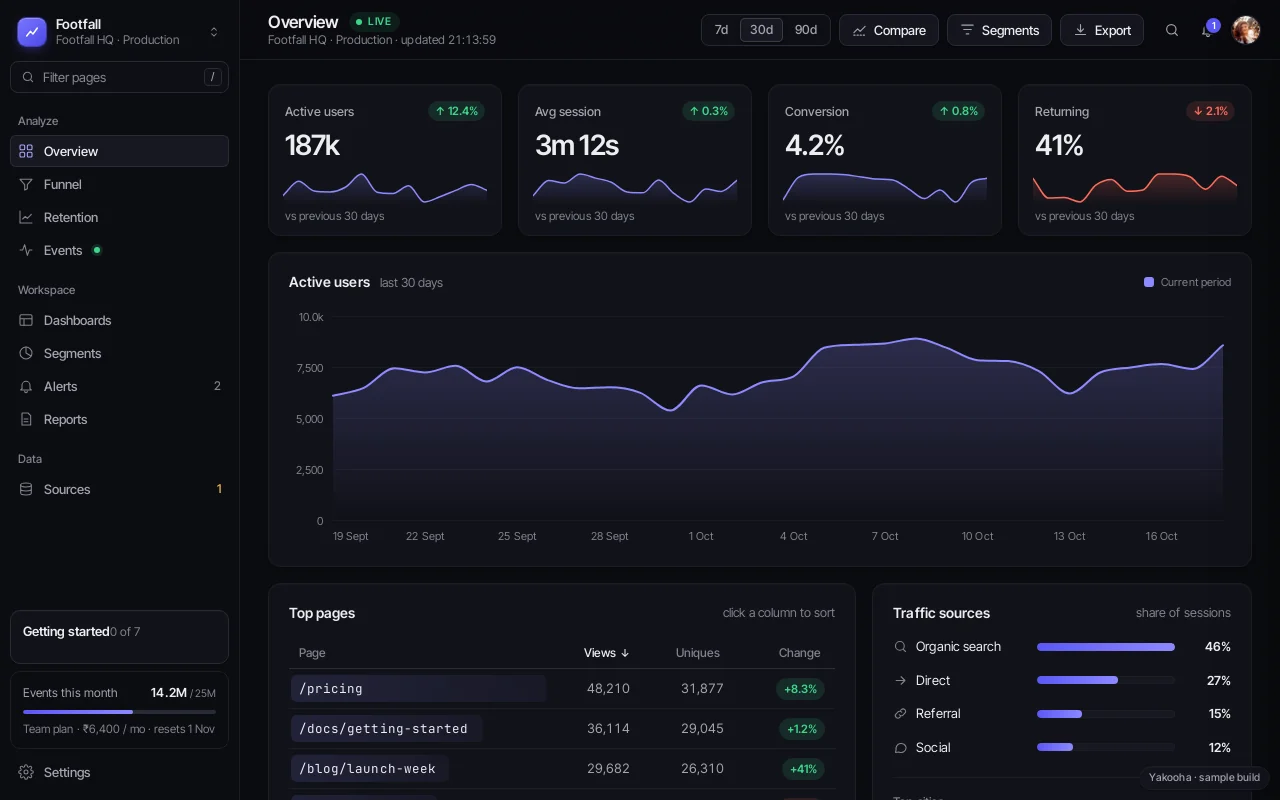Open the /pricing page row

[562, 689]
